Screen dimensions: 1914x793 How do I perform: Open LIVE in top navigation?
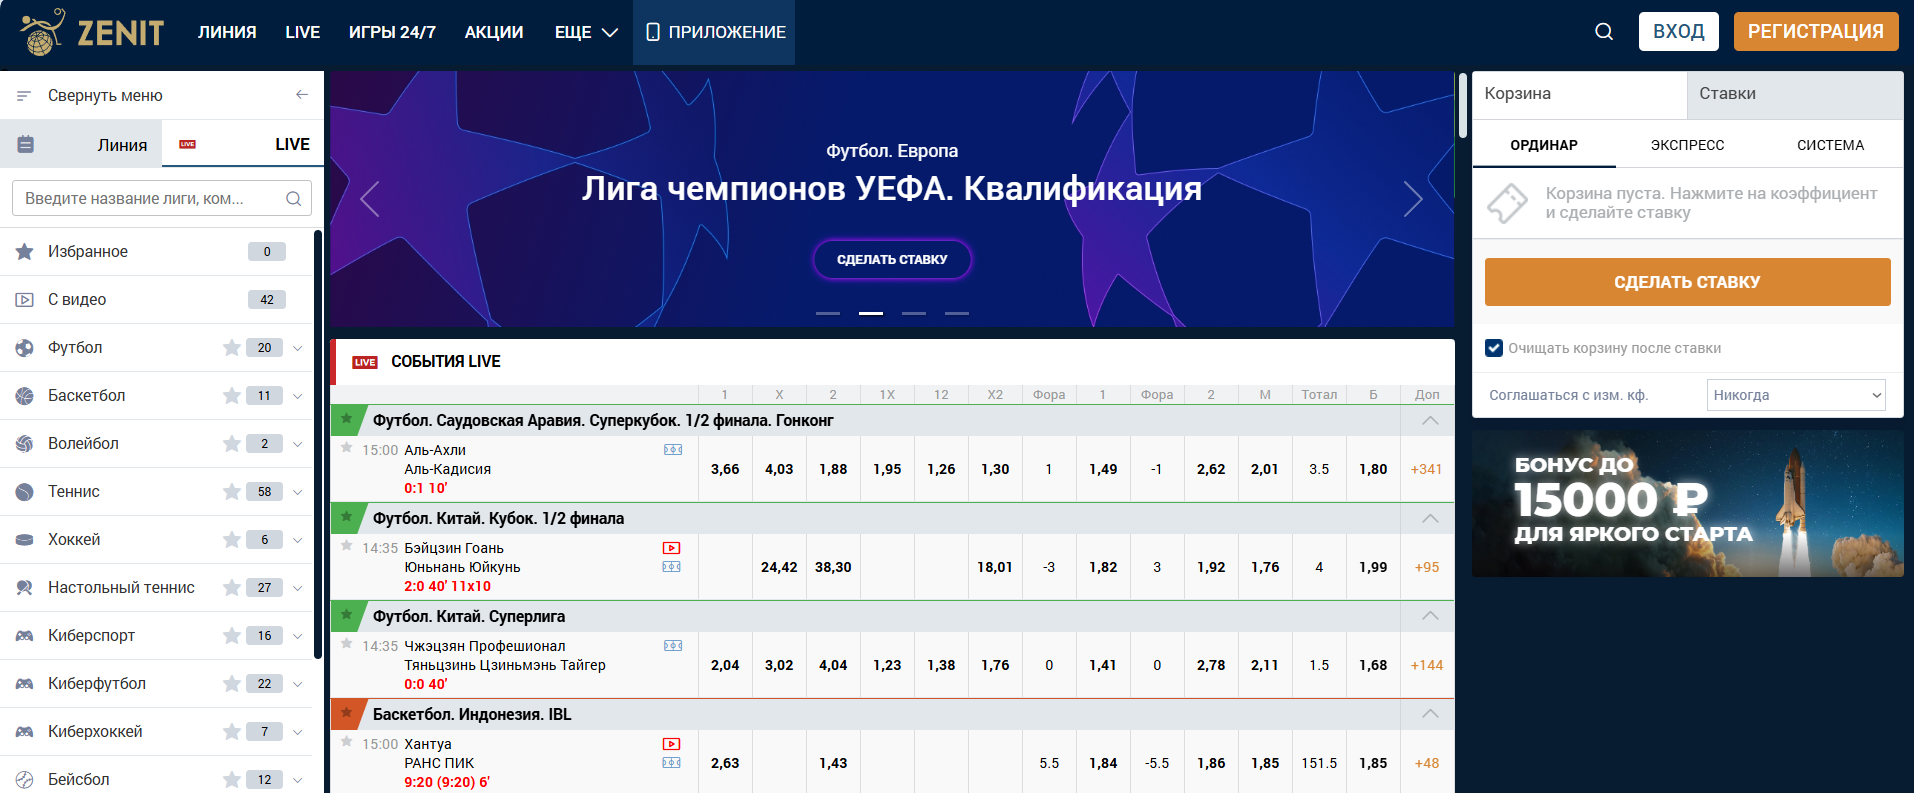click(x=302, y=32)
